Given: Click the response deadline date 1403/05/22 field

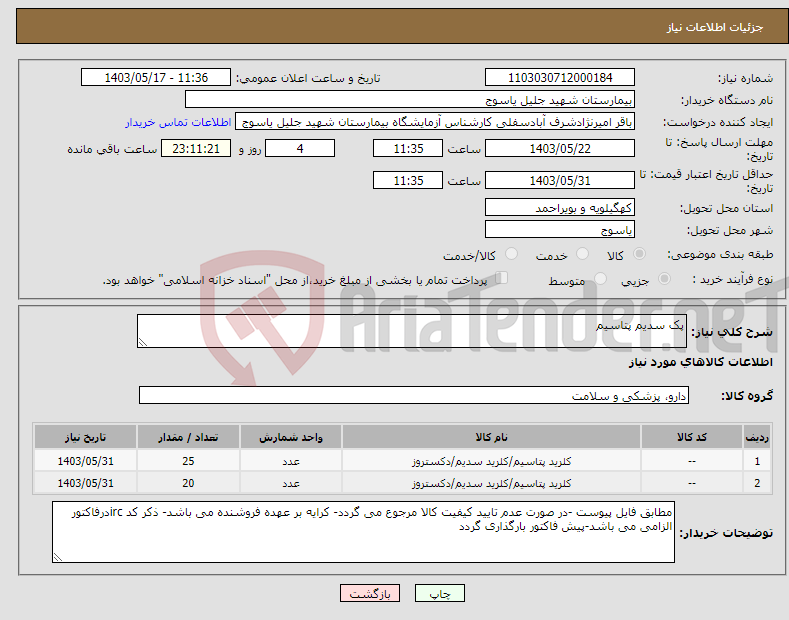Looking at the screenshot, I should pos(560,148).
